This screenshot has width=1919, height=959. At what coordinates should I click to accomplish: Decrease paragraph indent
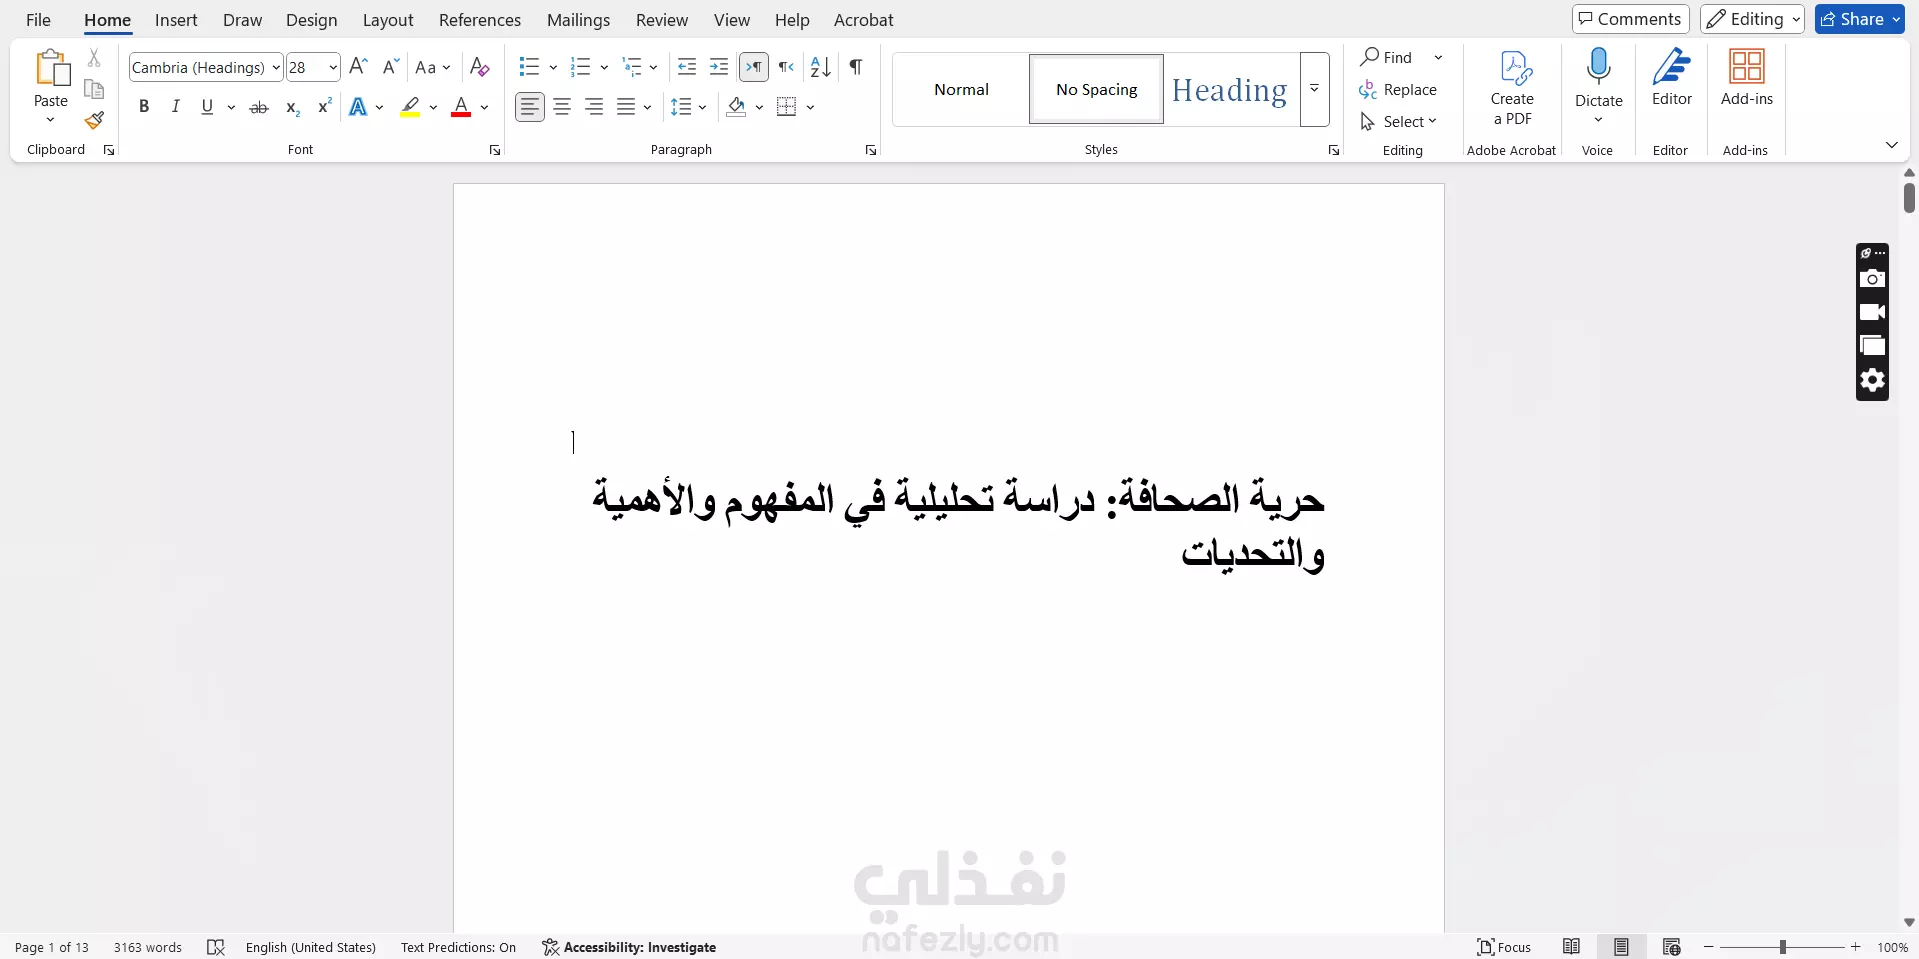click(687, 67)
